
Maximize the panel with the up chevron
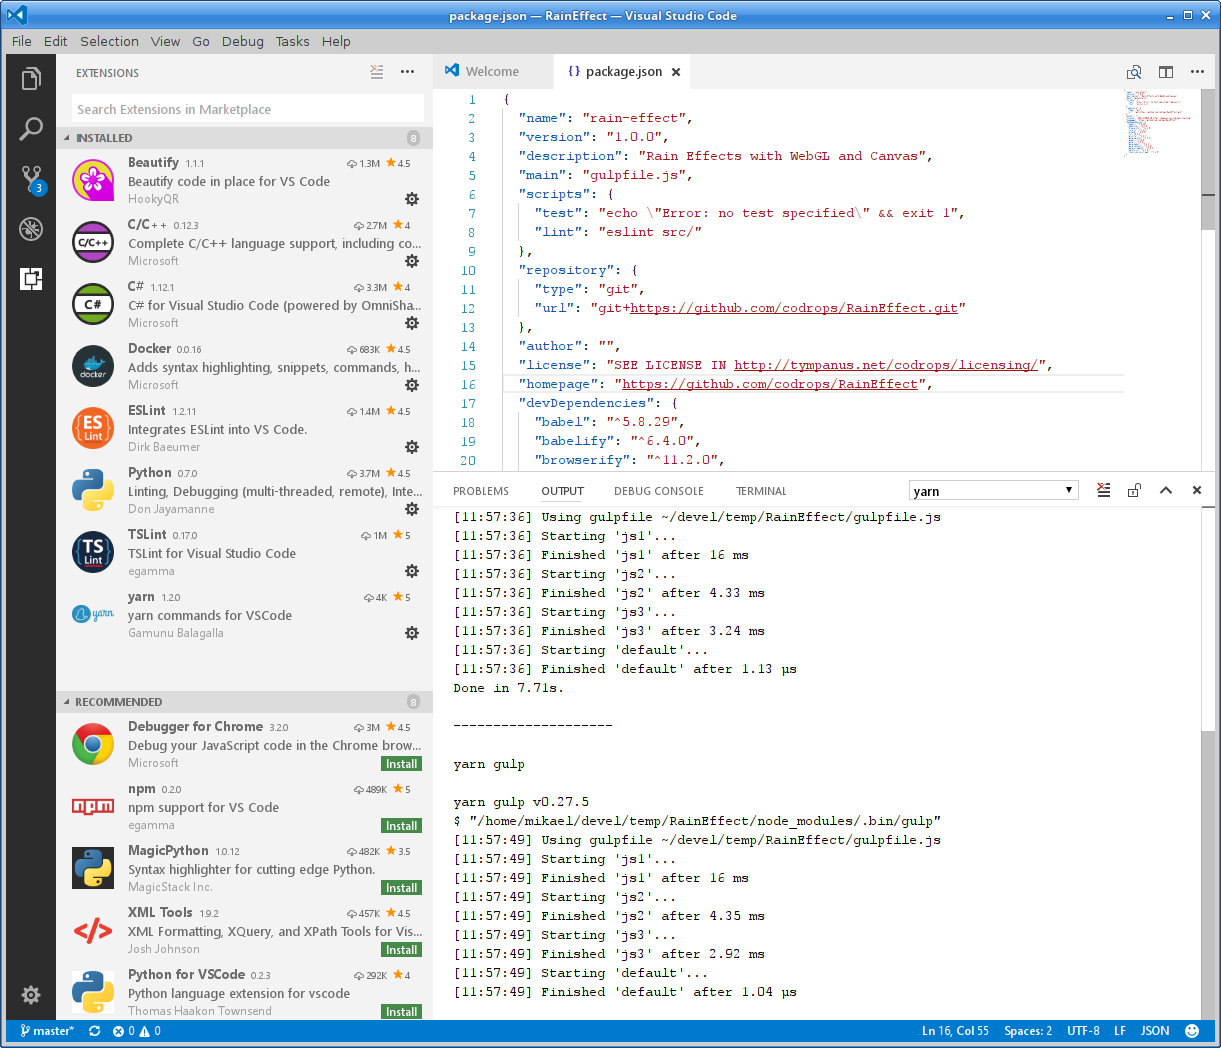[x=1166, y=490]
